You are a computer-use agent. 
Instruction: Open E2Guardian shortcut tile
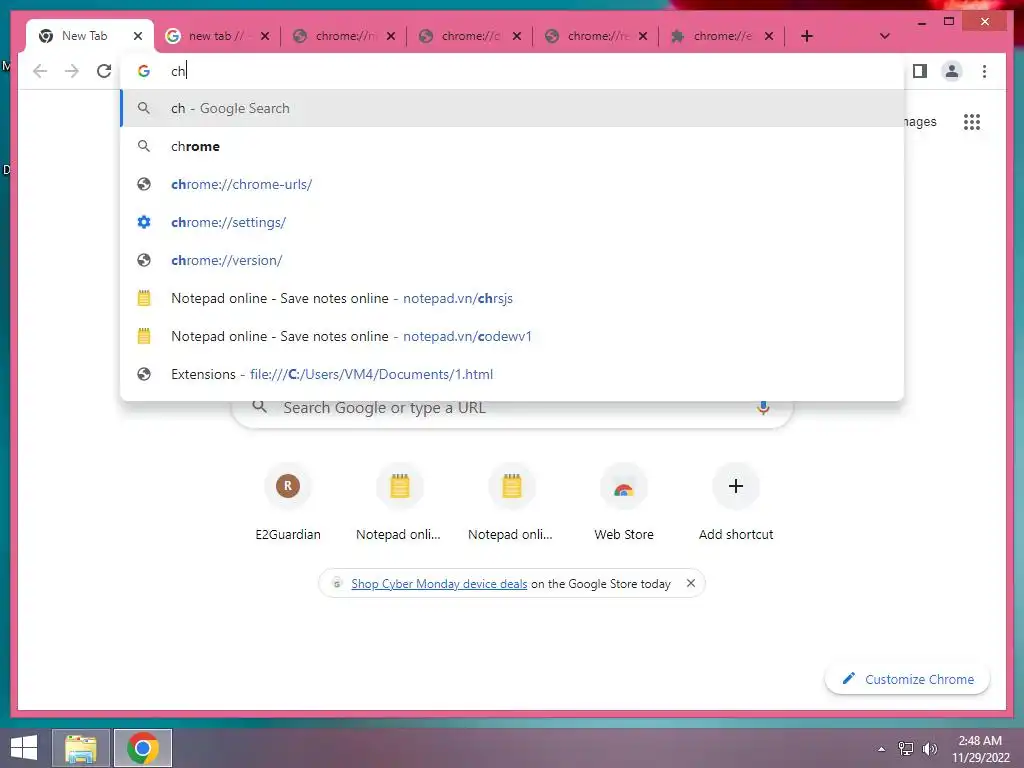288,503
